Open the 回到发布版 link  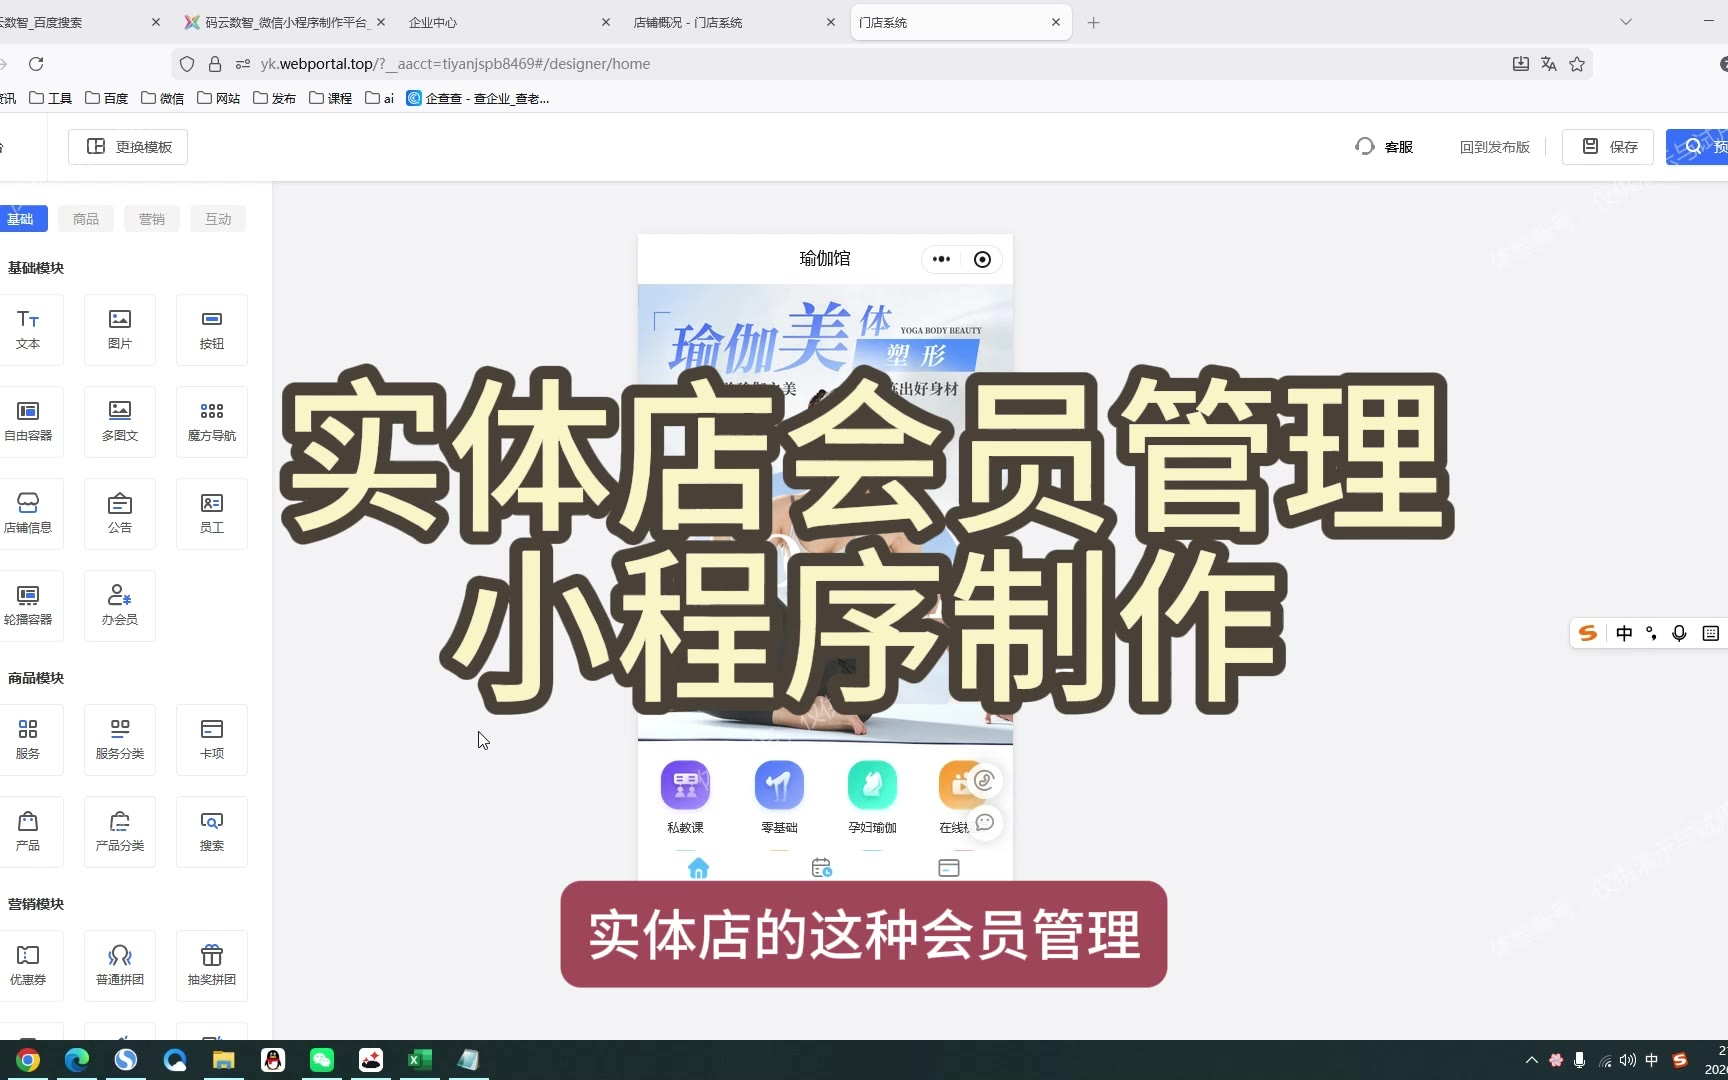[1494, 147]
